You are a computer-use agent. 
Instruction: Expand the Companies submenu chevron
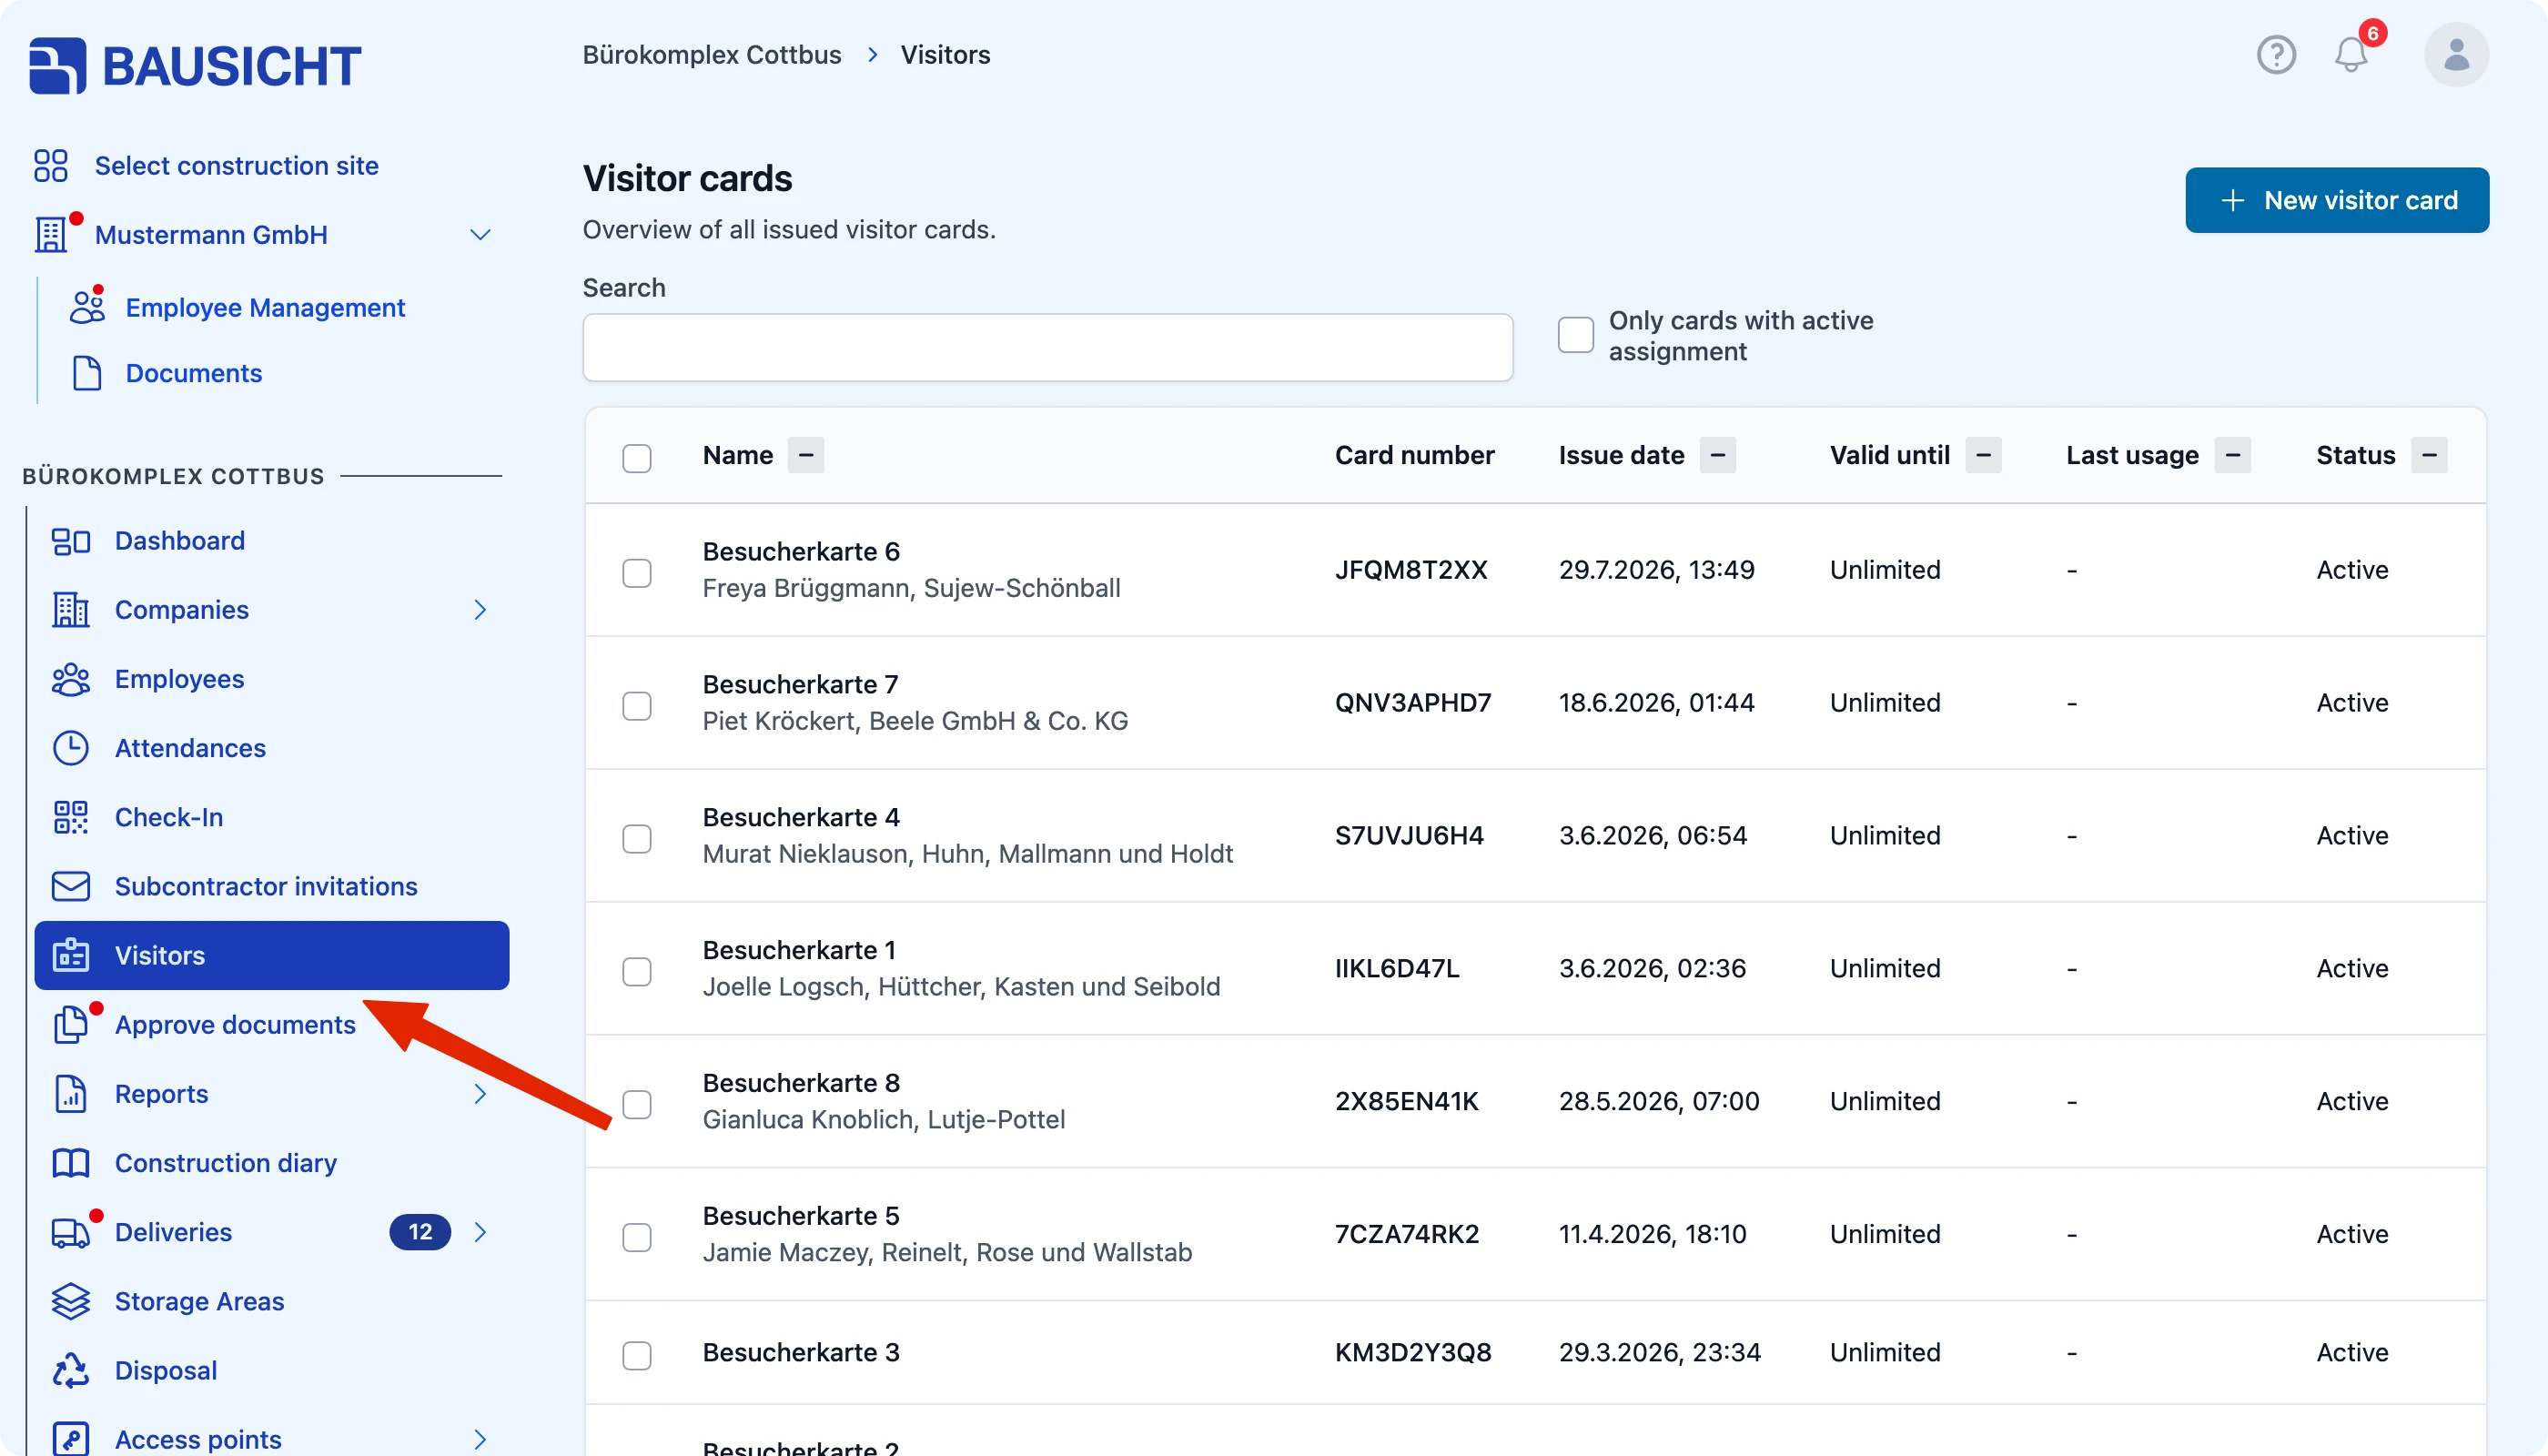(480, 610)
